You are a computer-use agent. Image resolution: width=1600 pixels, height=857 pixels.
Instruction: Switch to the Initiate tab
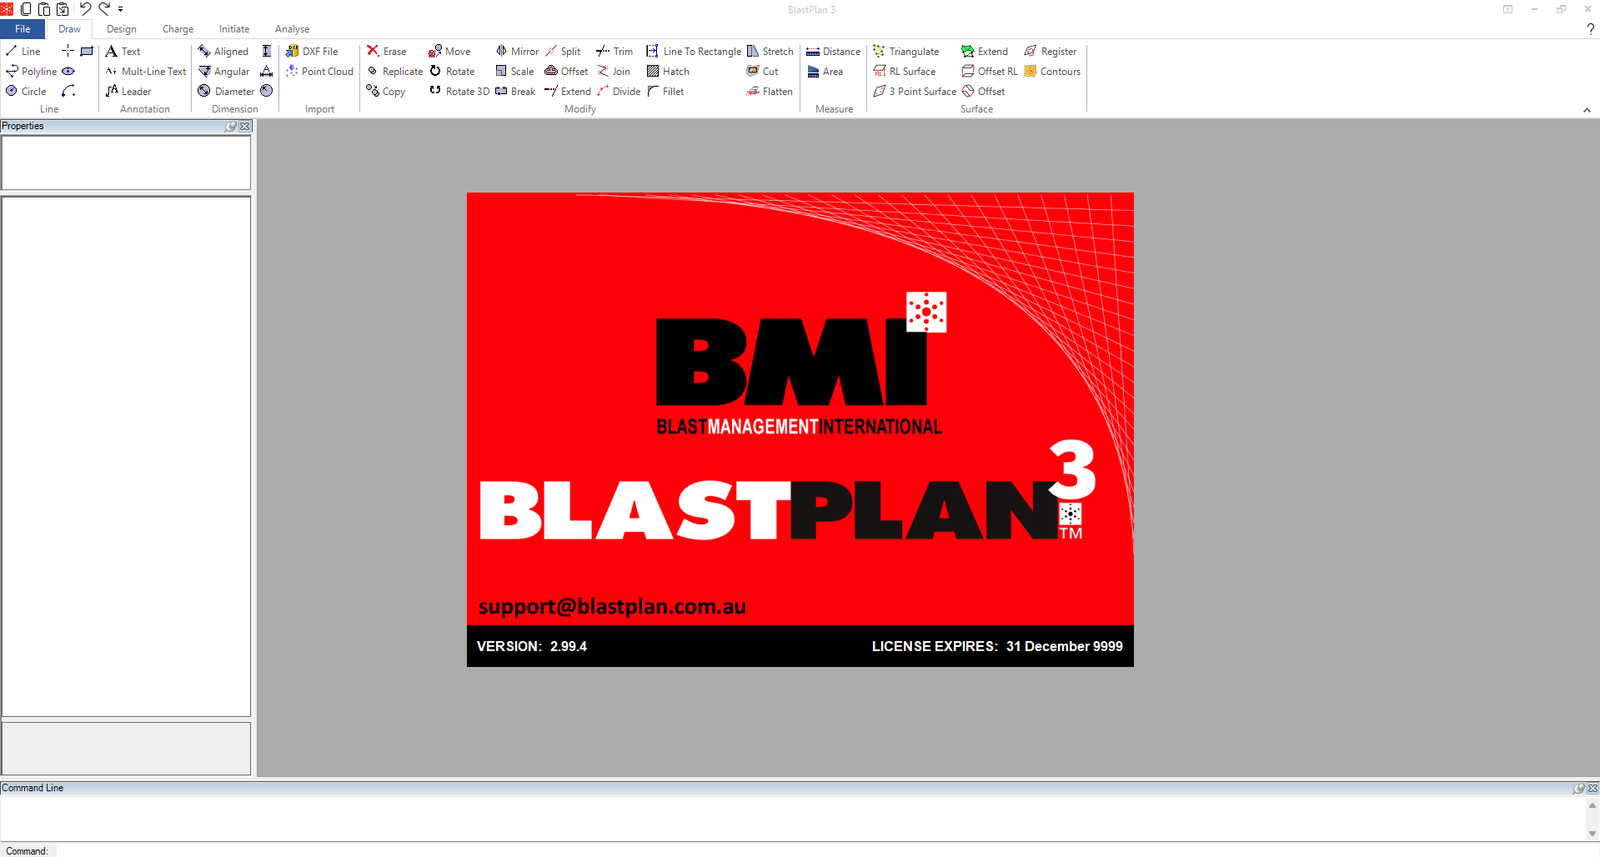coord(234,29)
